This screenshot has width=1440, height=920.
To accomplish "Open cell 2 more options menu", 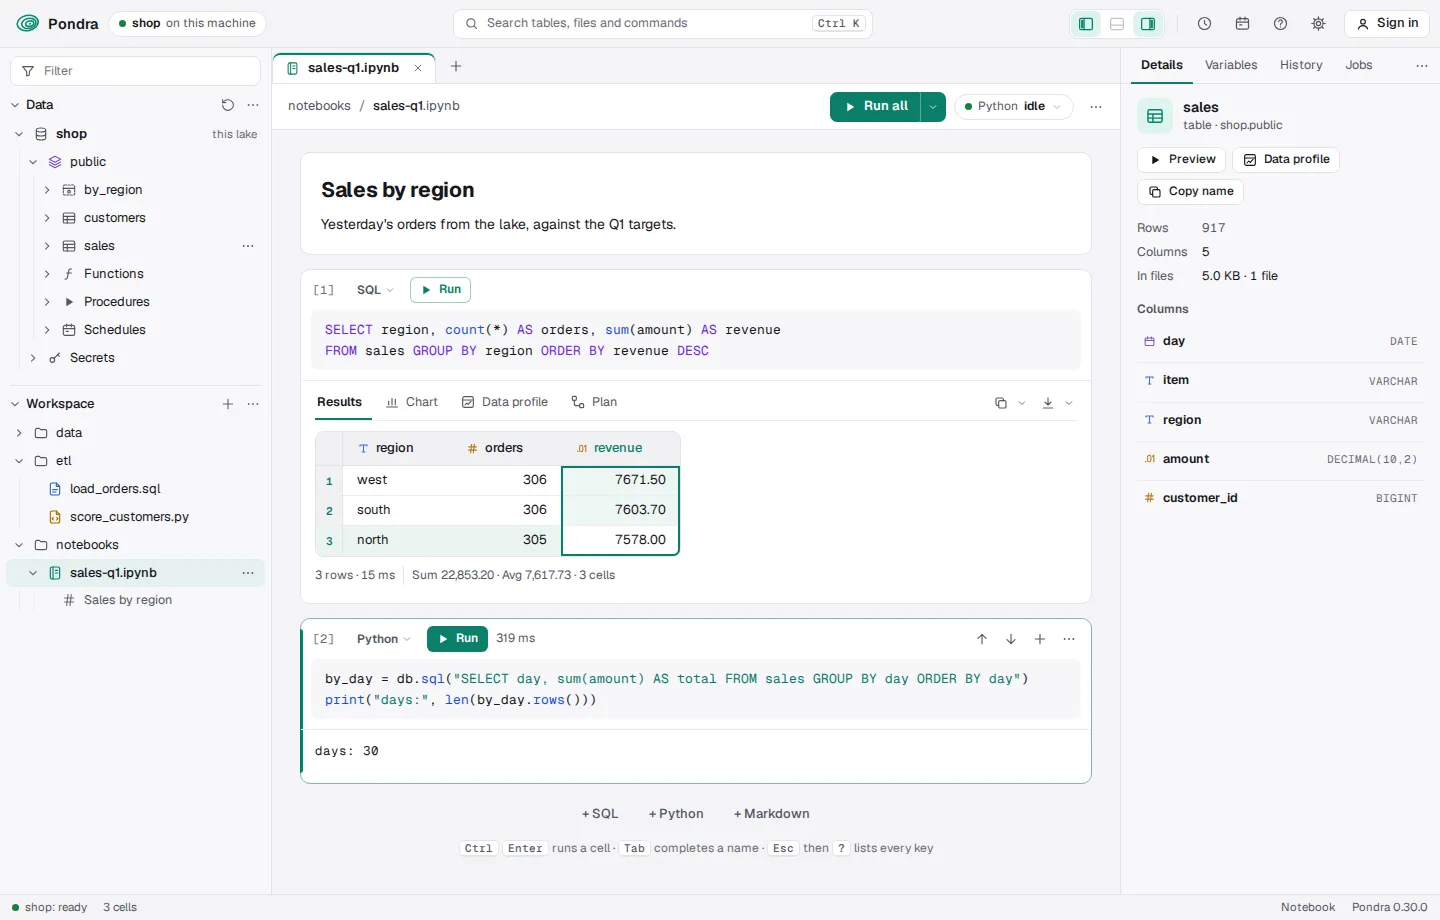I will [1069, 639].
